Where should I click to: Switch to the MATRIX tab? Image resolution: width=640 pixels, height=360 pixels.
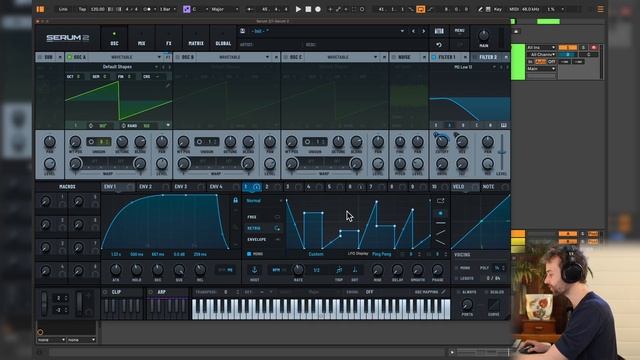click(196, 38)
